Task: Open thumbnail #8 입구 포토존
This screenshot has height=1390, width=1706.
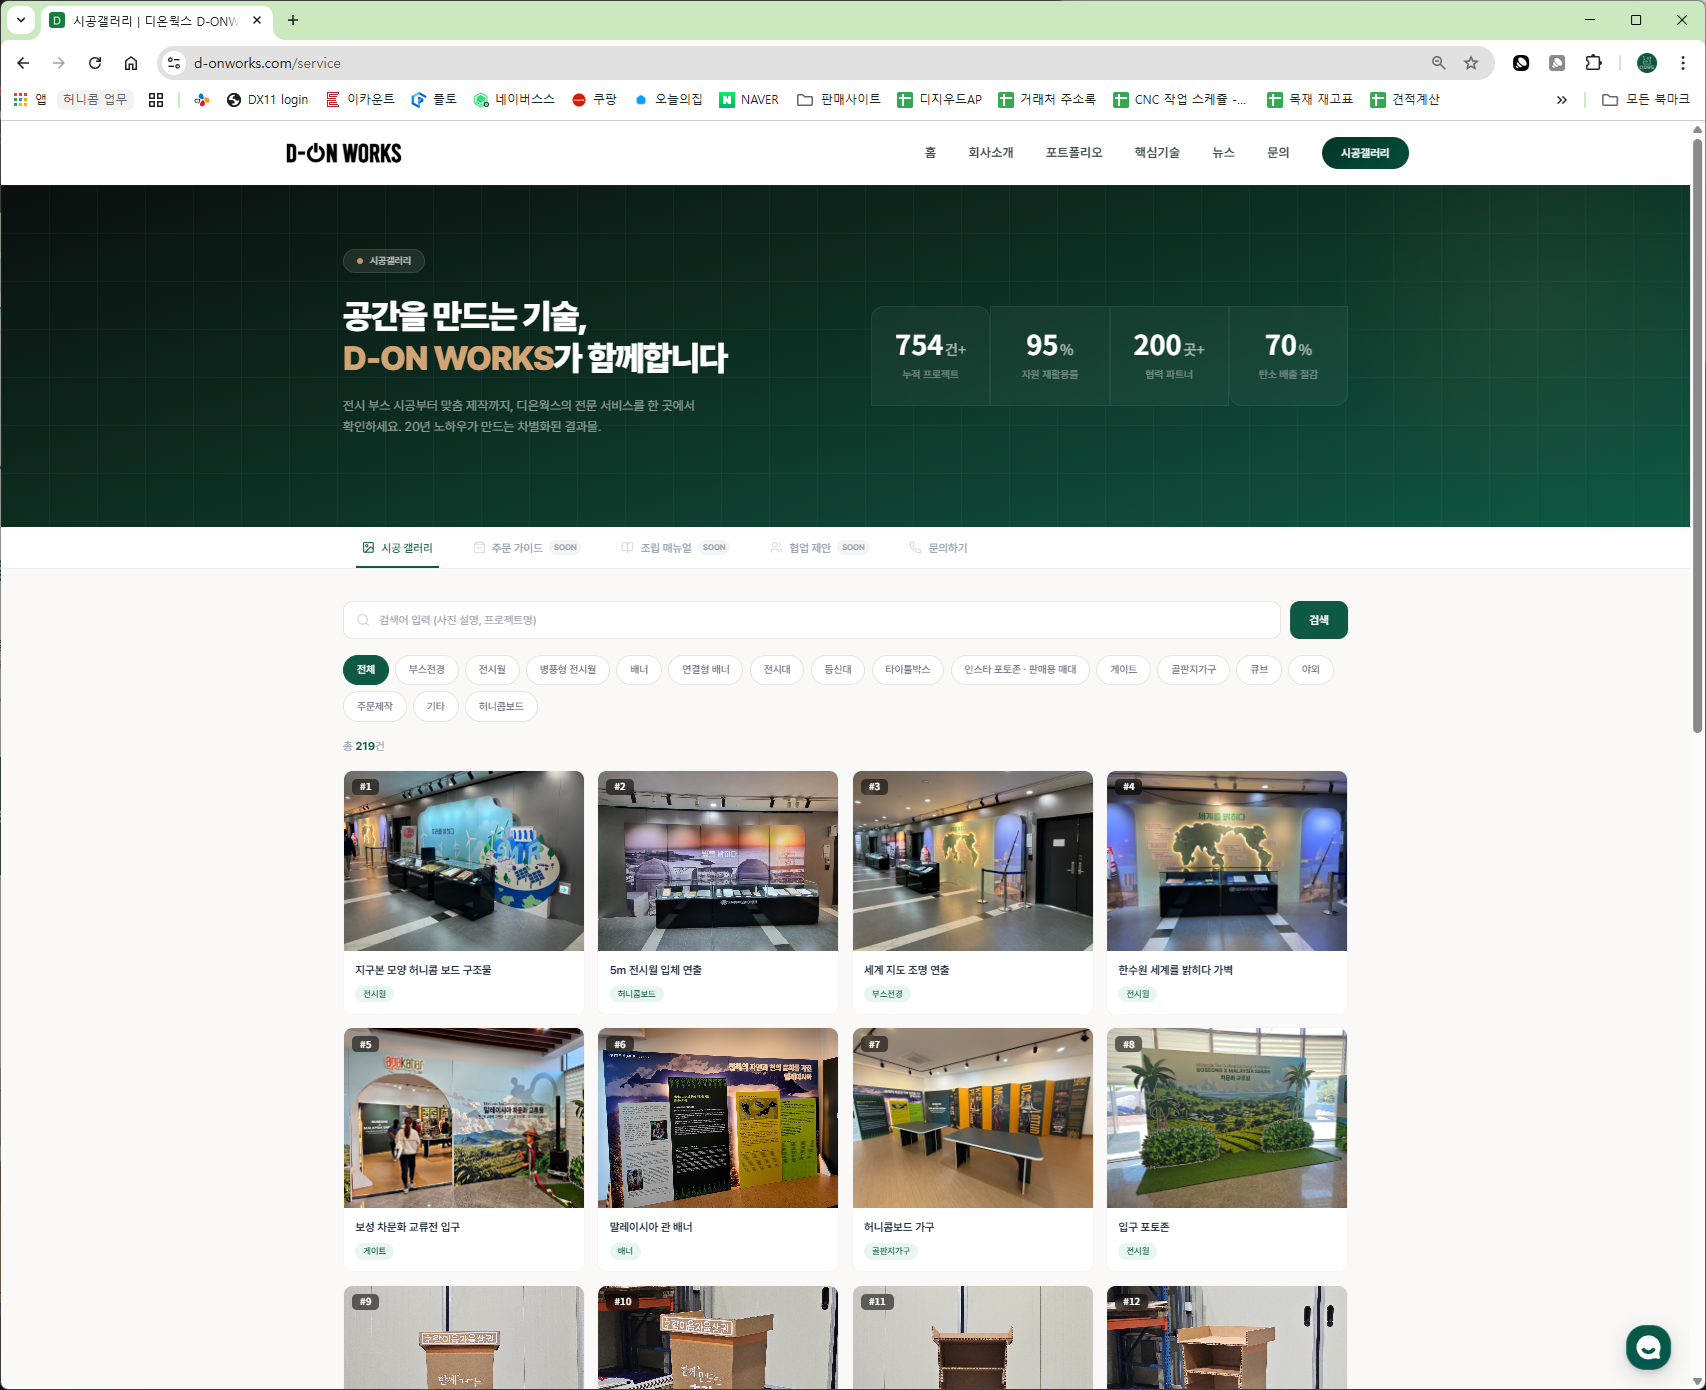Action: point(1227,1118)
